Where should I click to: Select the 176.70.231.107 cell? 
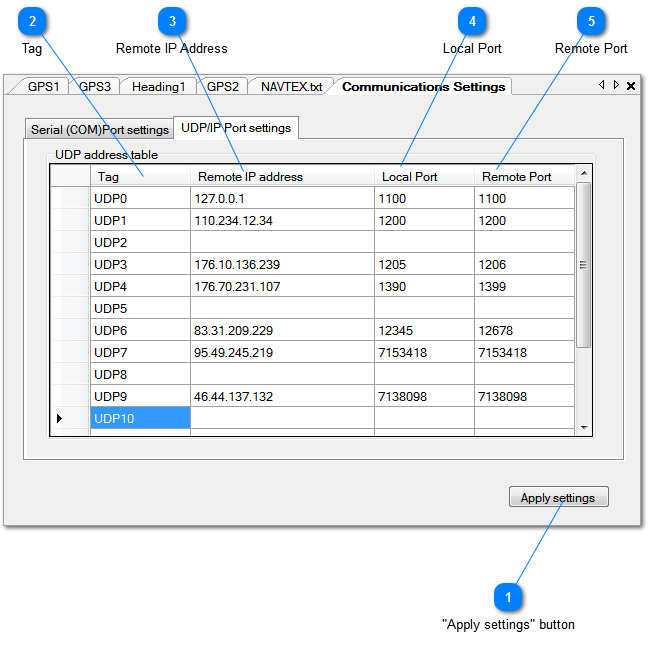pos(282,286)
